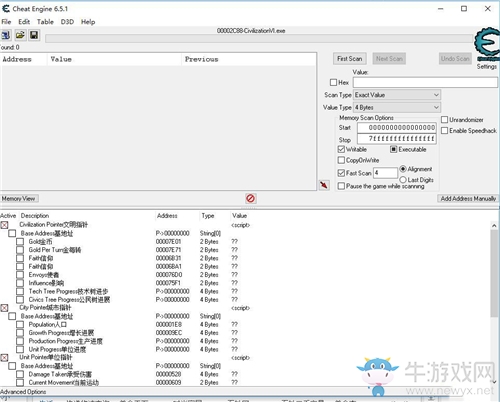Enable the Hex checkbox
This screenshot has height=402, width=500.
(x=333, y=82)
